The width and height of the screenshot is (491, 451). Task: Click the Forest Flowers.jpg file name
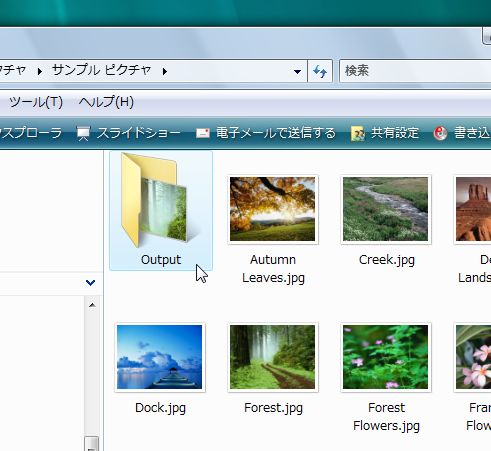pyautogui.click(x=386, y=417)
